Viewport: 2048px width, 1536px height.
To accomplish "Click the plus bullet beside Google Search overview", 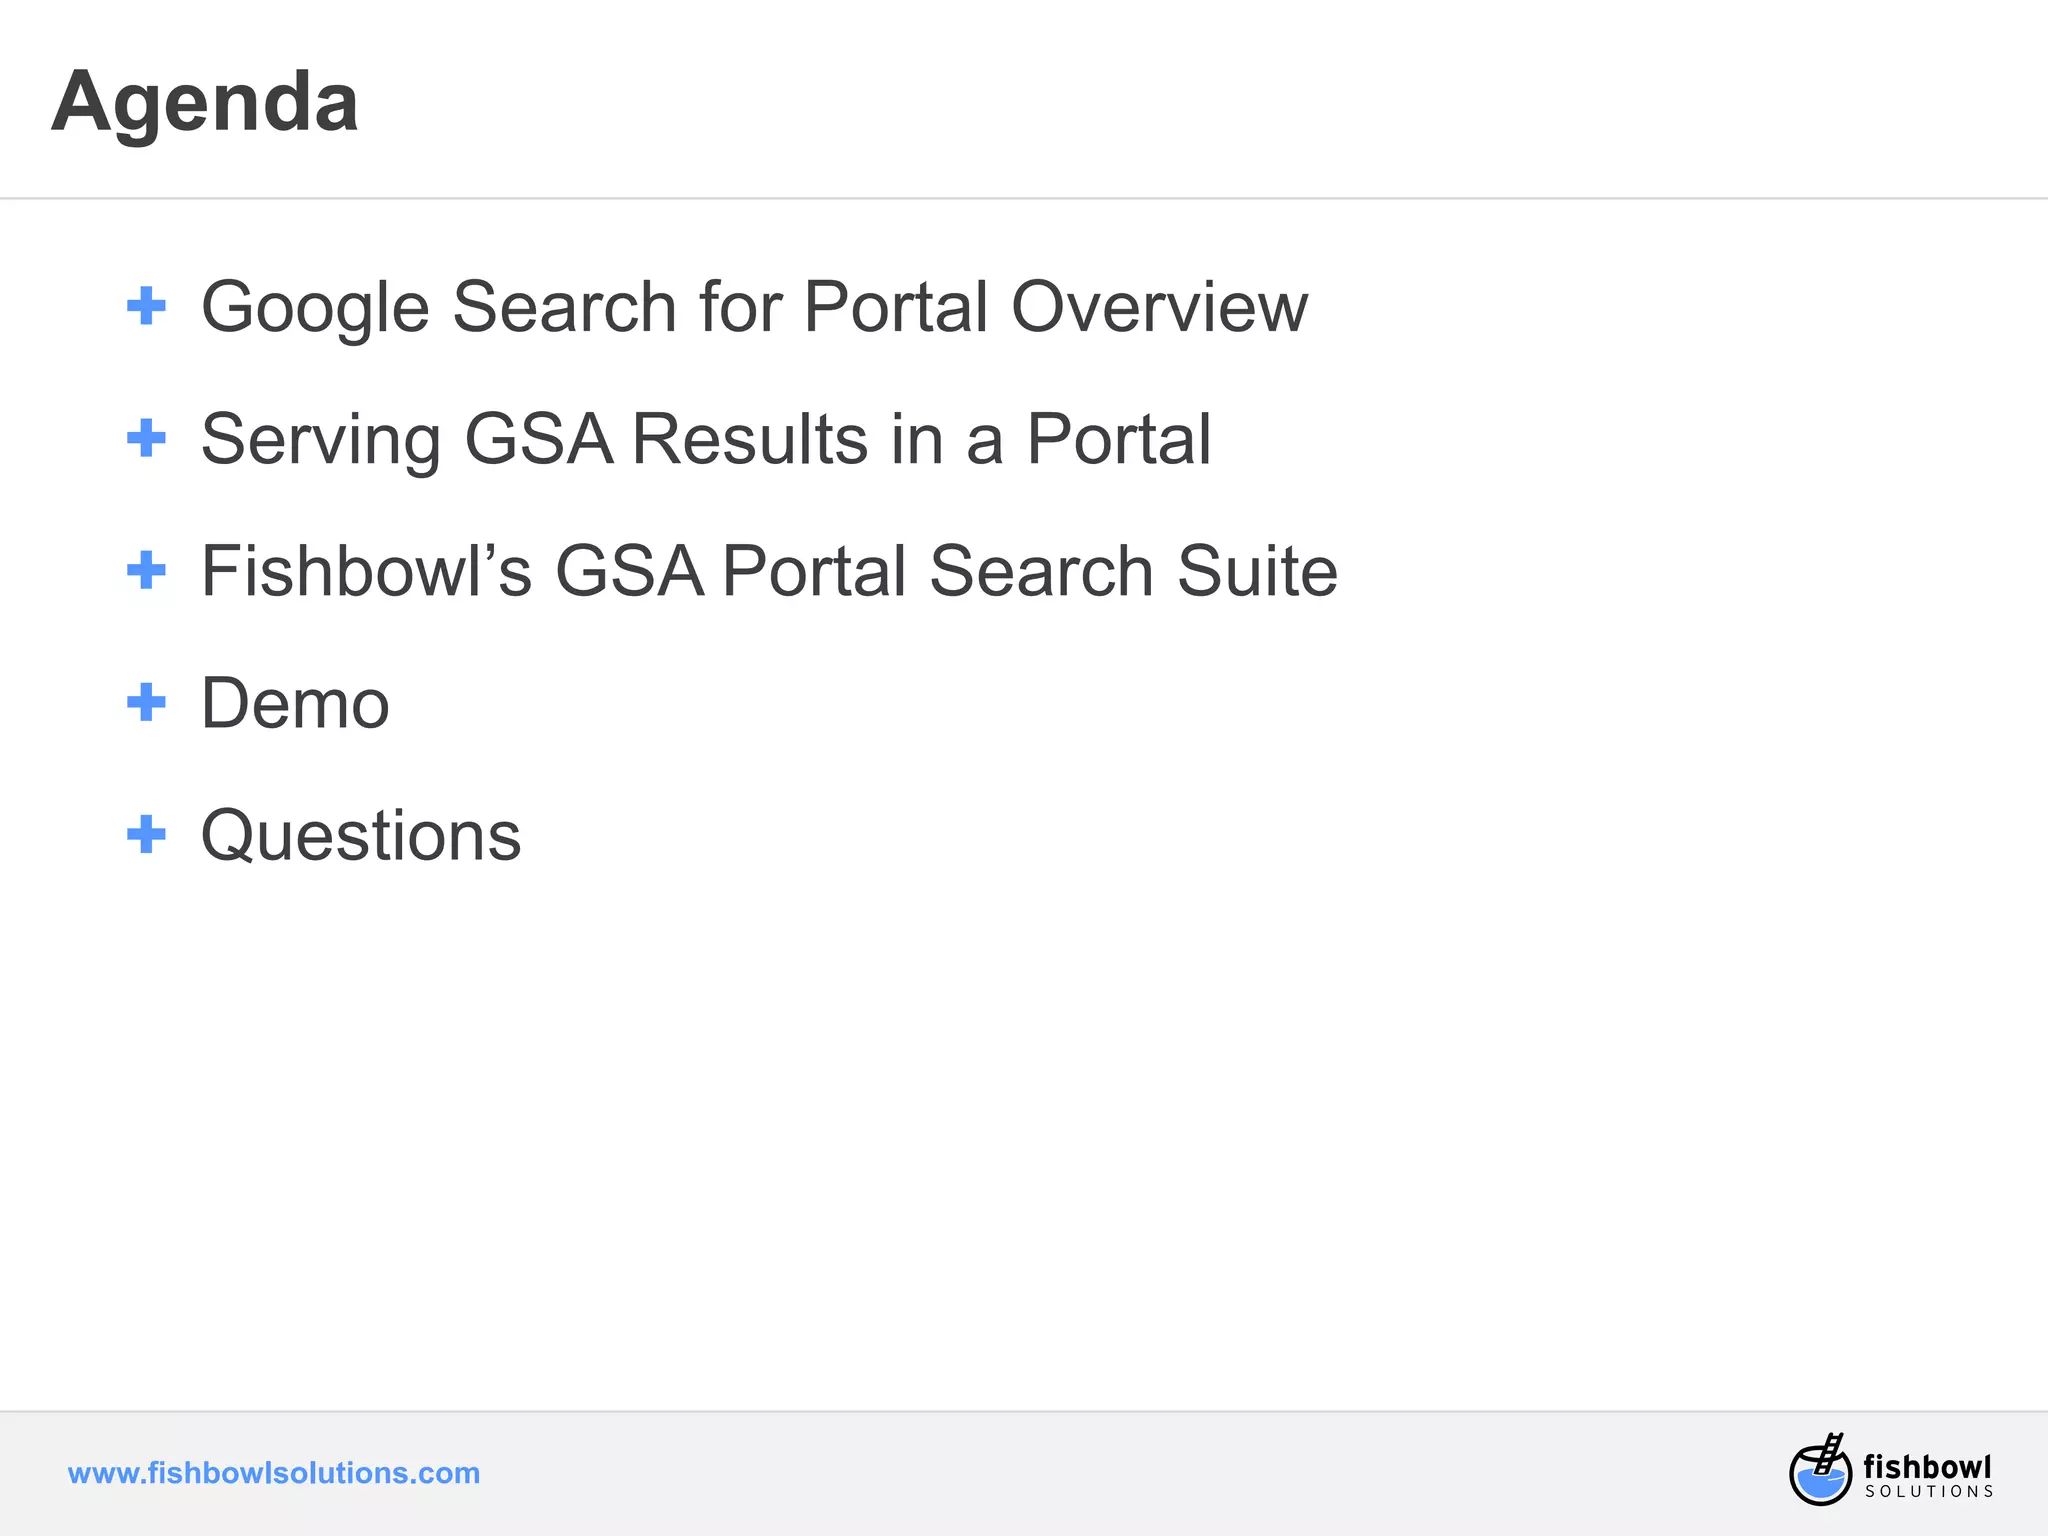I will point(146,306).
